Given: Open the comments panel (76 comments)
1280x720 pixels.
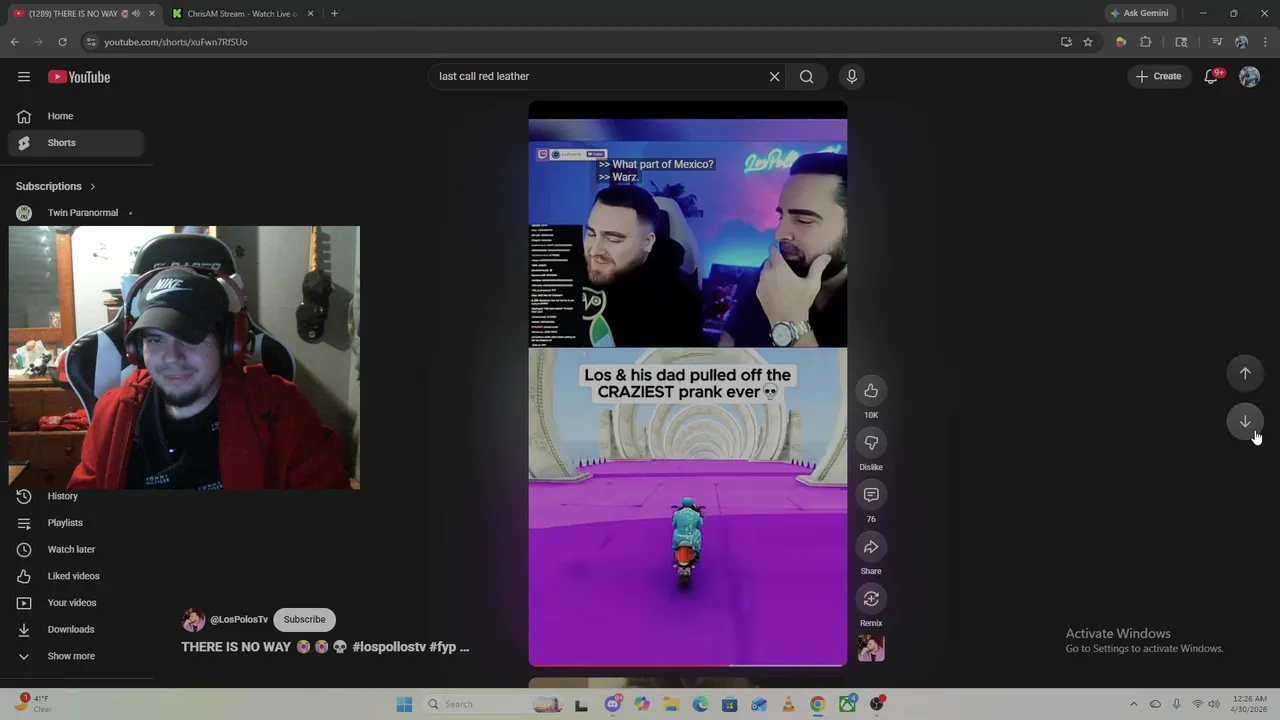Looking at the screenshot, I should [871, 495].
